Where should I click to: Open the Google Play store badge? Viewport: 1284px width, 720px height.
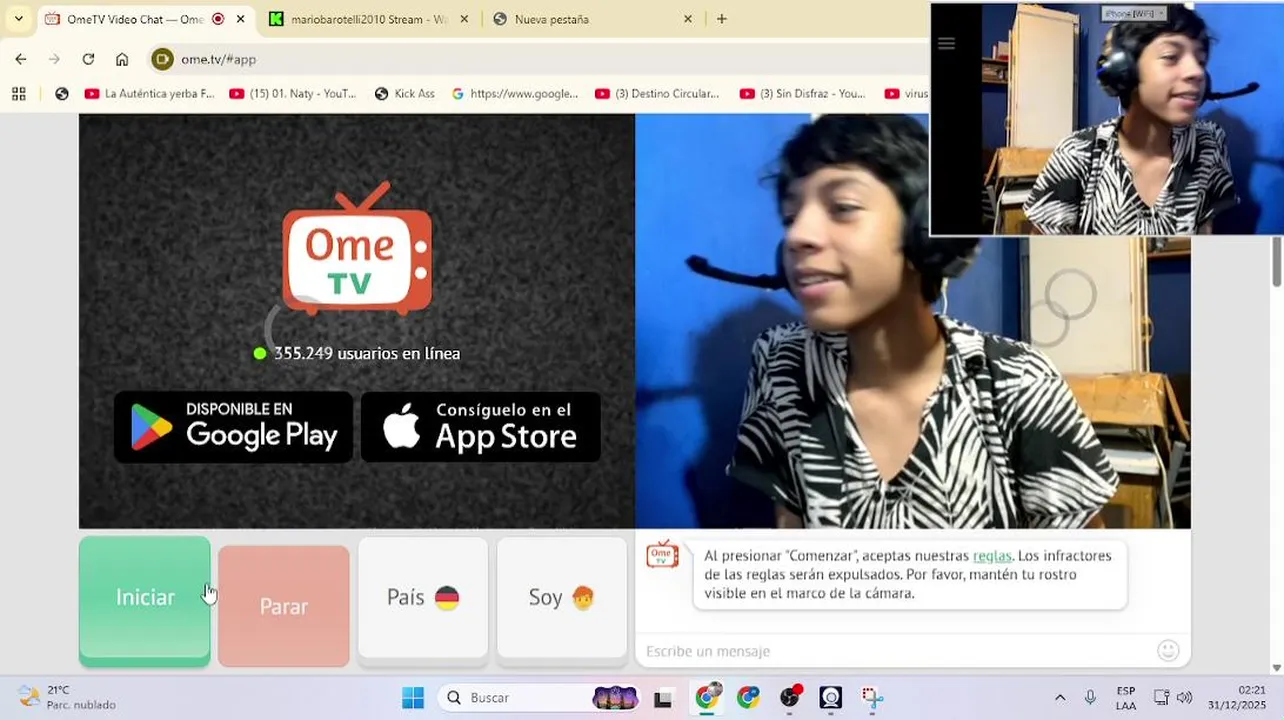pos(233,427)
